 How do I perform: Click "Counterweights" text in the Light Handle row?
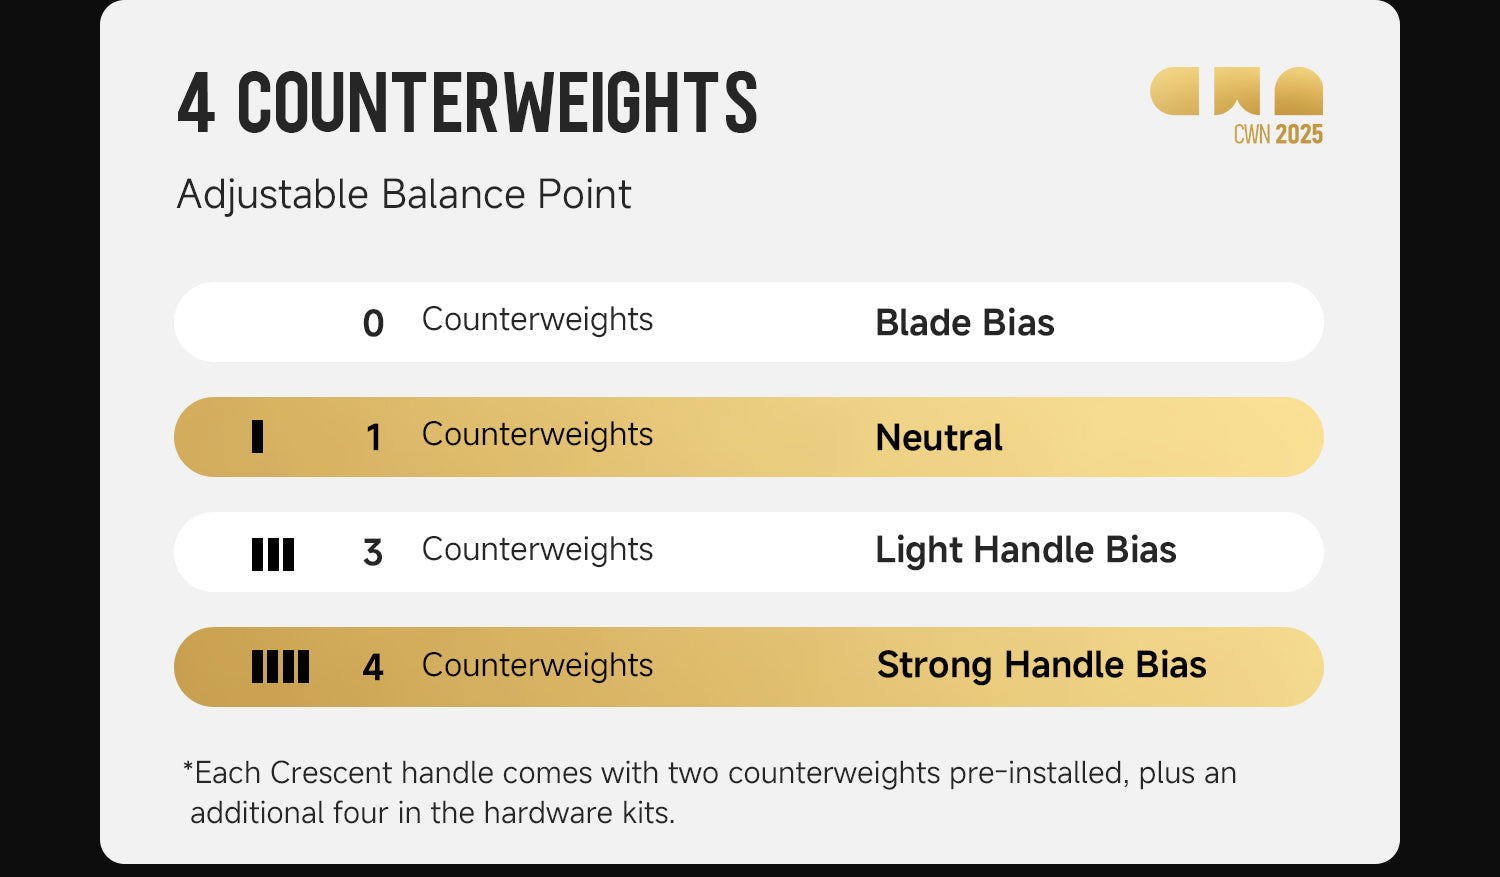pyautogui.click(x=537, y=550)
